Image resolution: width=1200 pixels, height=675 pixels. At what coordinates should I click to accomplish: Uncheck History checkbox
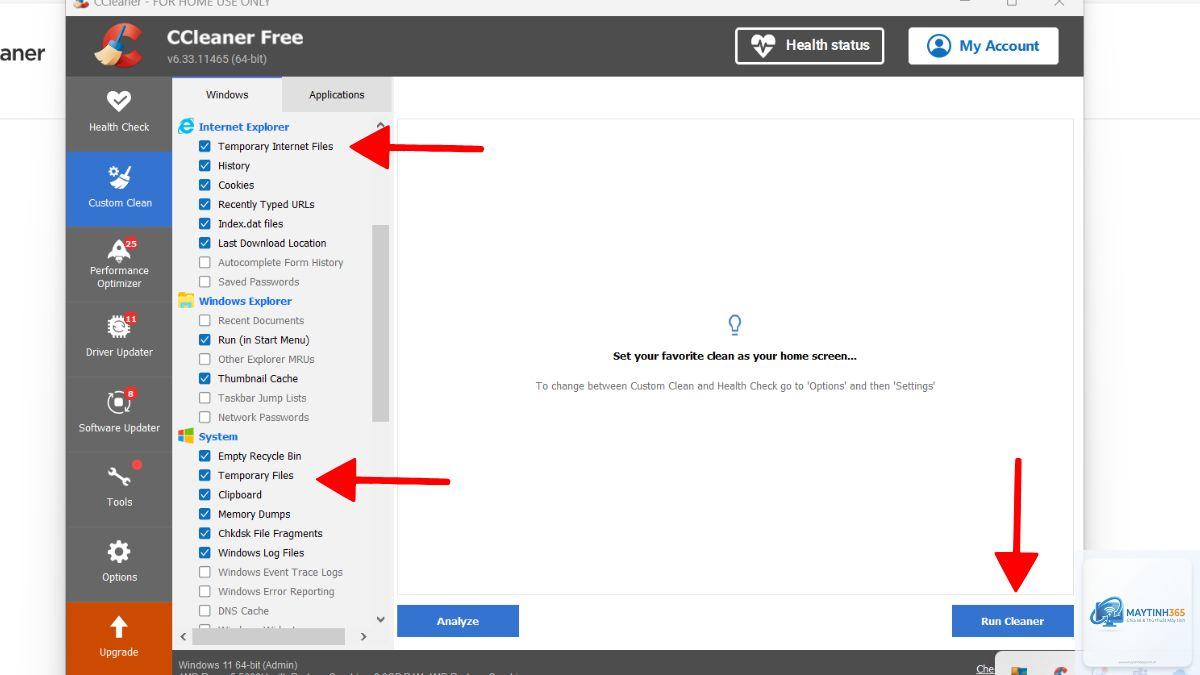coord(205,166)
